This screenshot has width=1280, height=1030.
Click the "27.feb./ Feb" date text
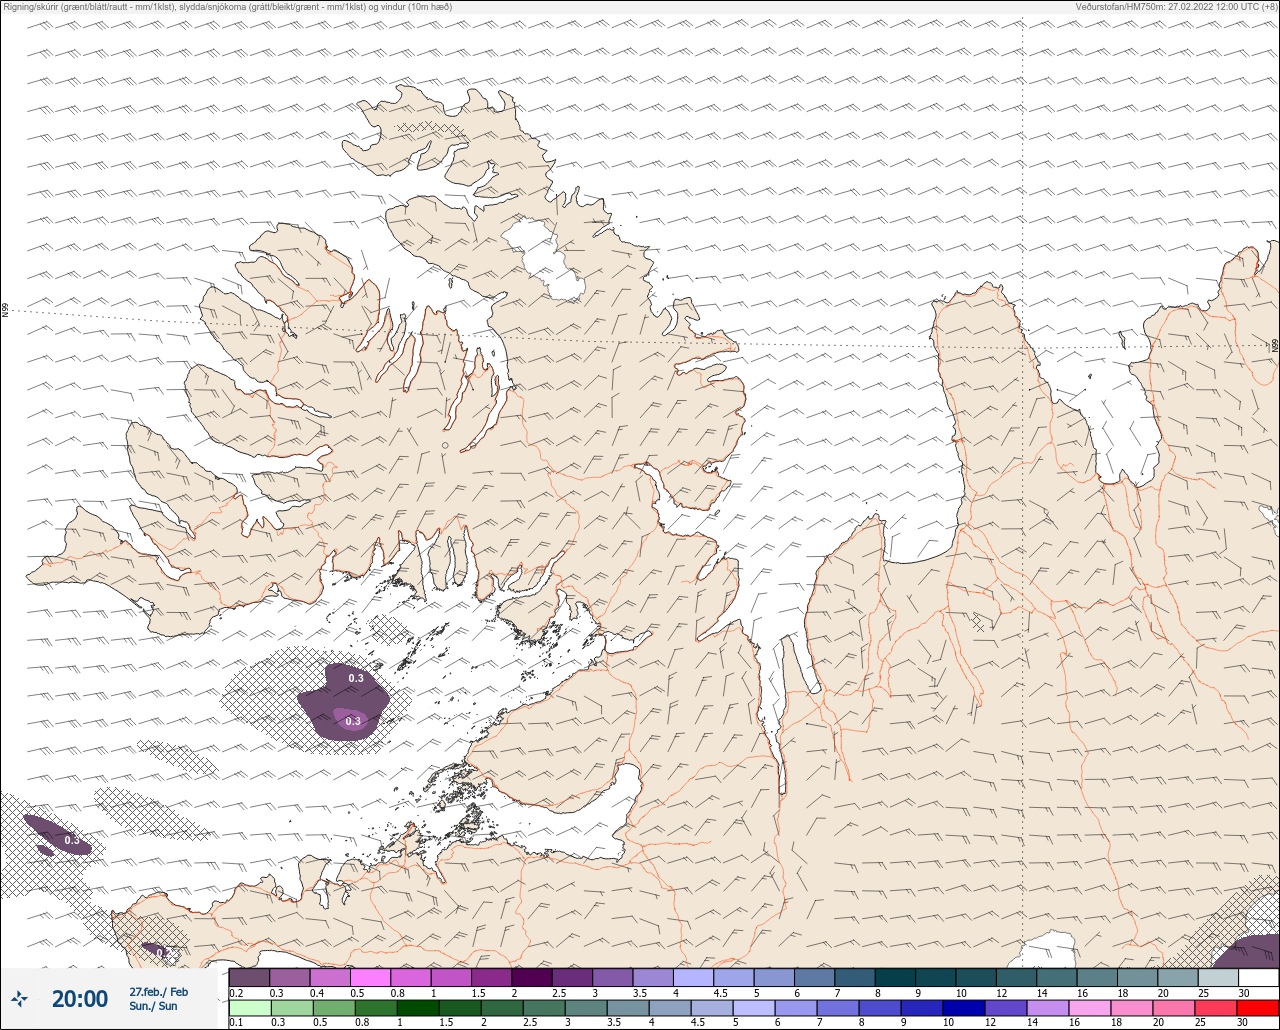coord(159,991)
